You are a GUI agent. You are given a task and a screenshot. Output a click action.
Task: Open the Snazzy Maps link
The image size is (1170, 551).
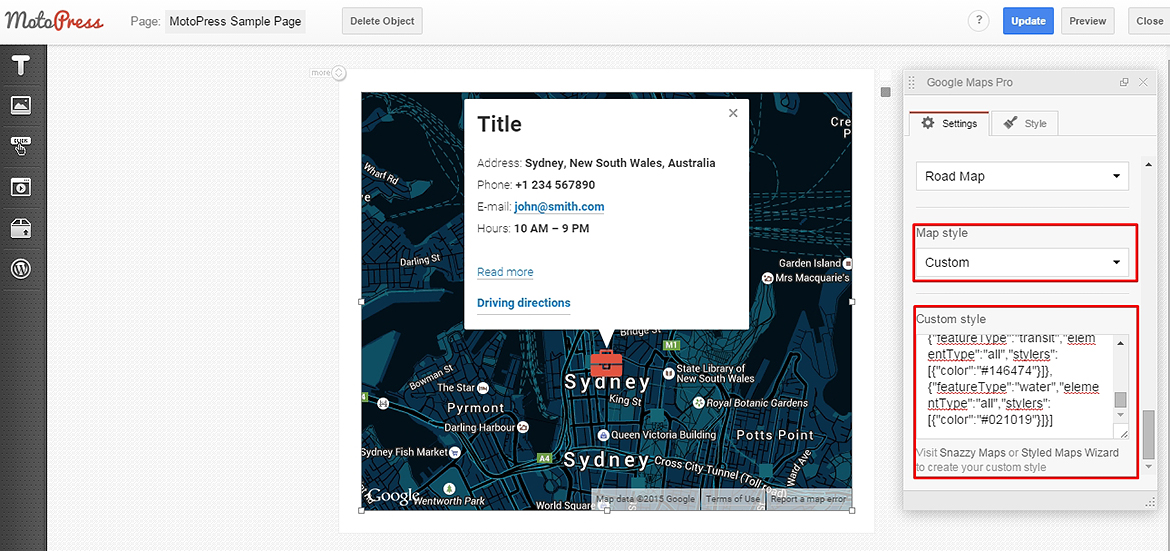972,452
